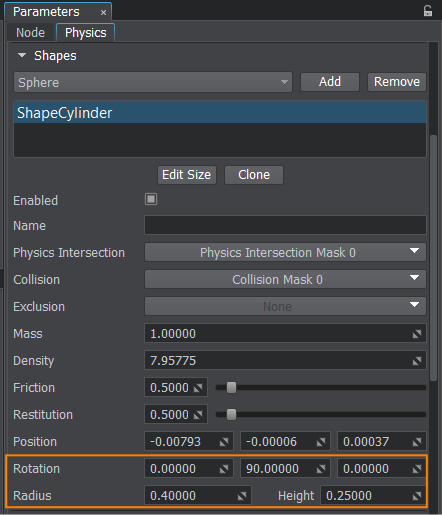Switch to the Node tab

pyautogui.click(x=30, y=33)
